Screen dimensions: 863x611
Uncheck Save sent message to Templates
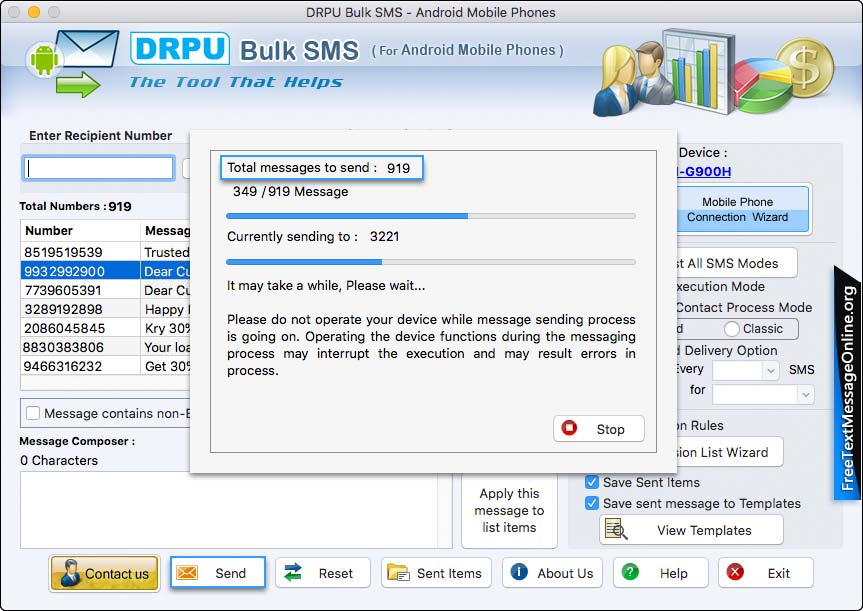click(x=592, y=503)
